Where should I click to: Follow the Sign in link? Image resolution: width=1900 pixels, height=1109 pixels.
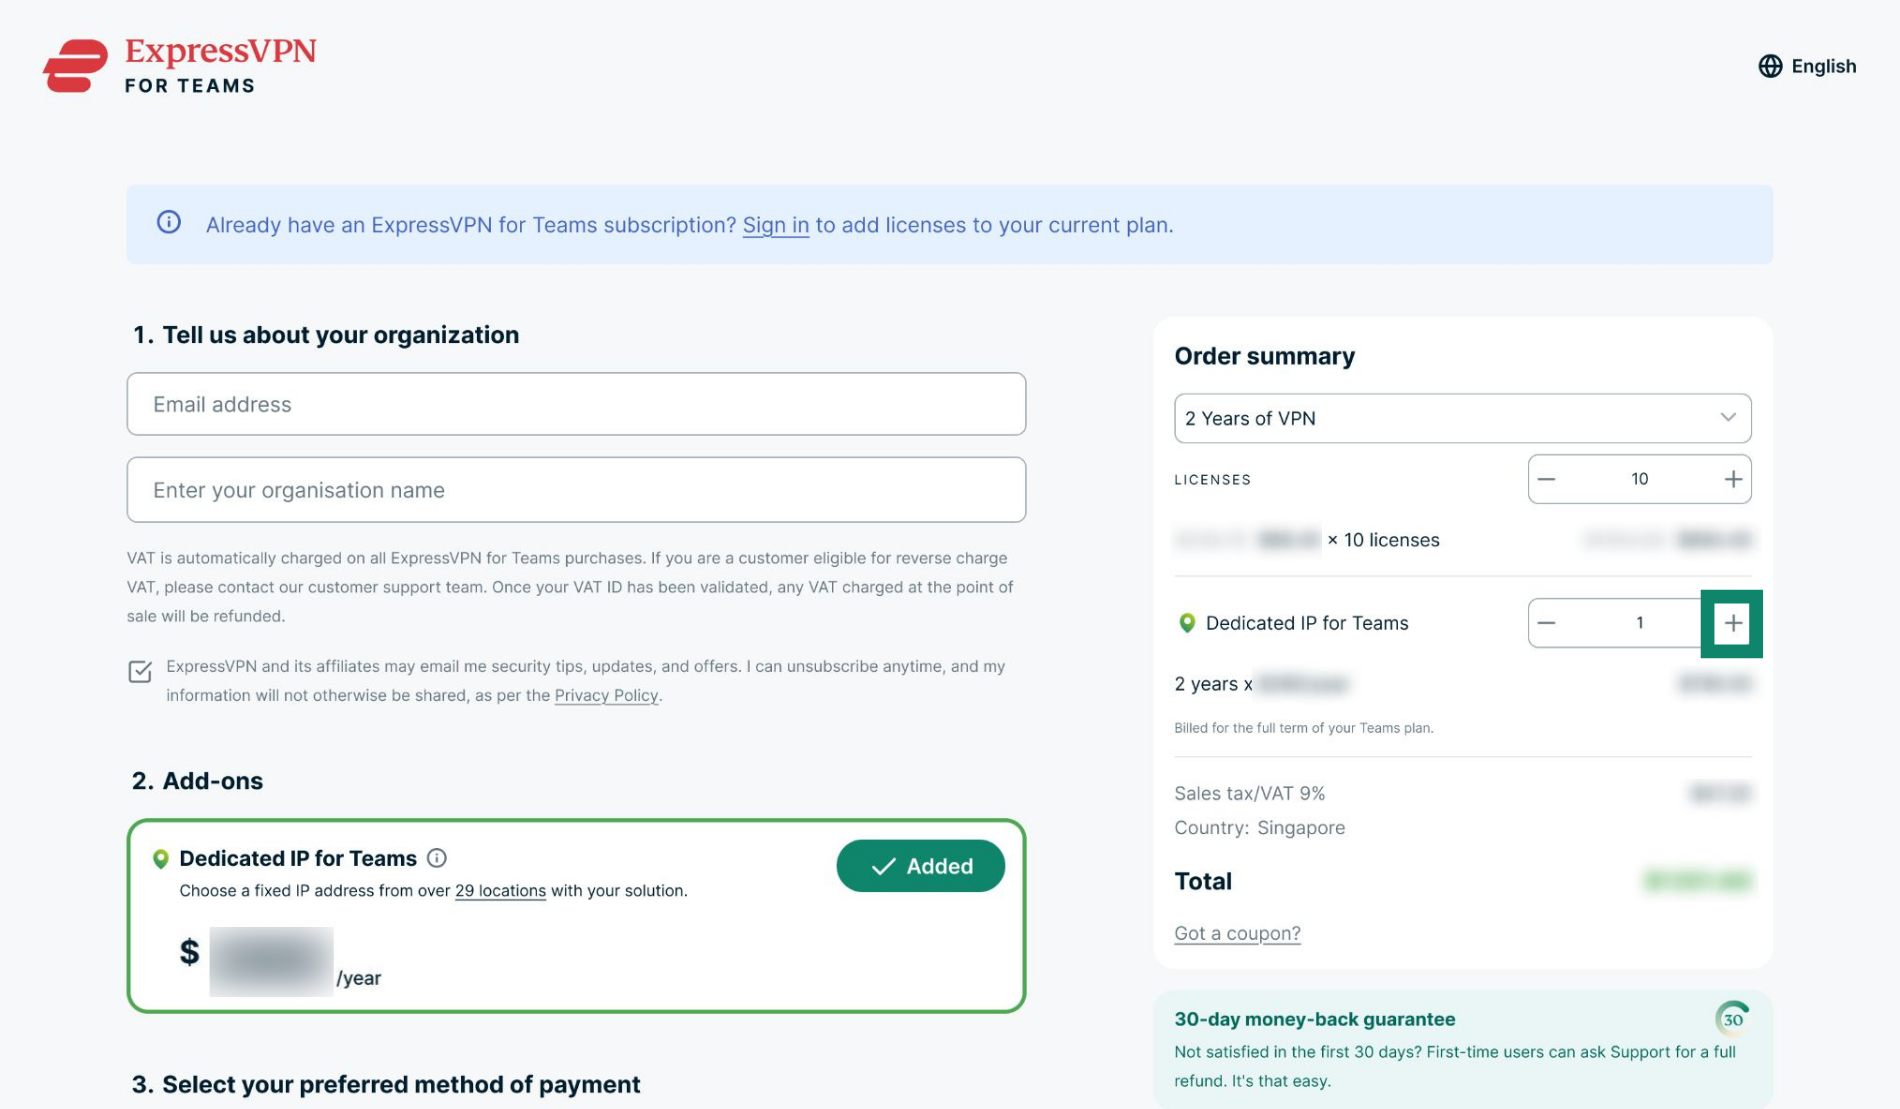[x=775, y=225]
